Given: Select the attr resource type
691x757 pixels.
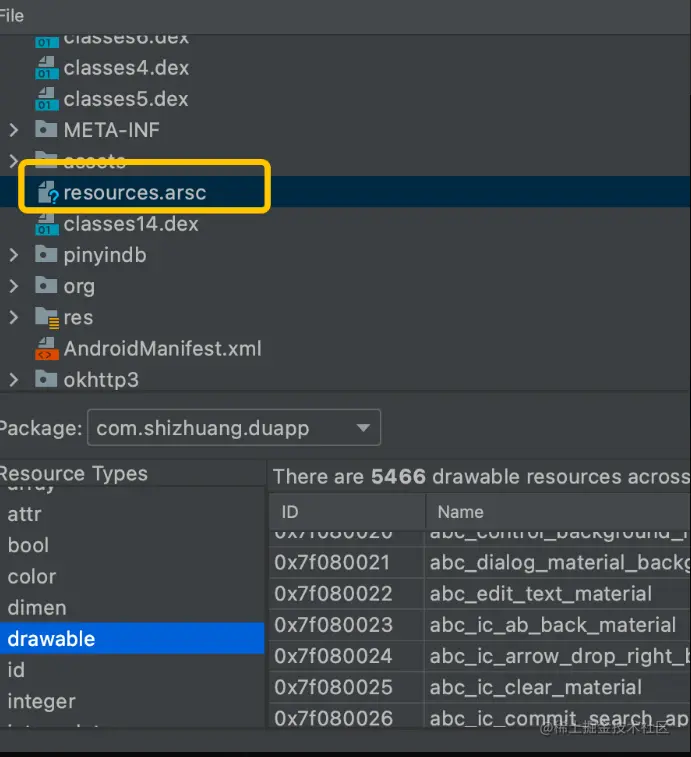Looking at the screenshot, I should [25, 514].
